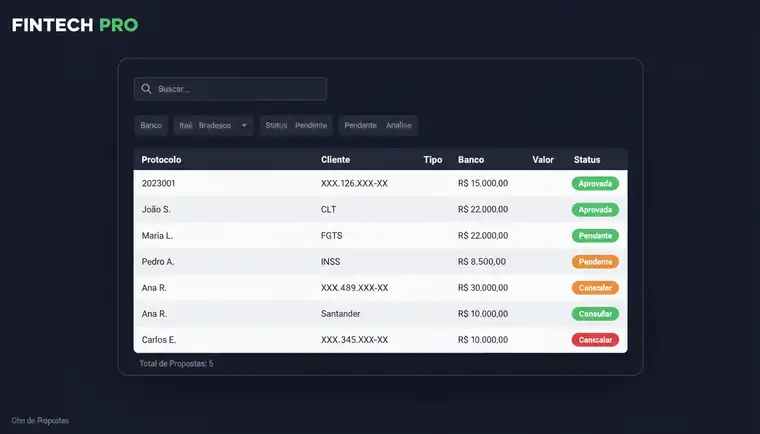
Task: Sort by the Cliente column header
Action: [x=335, y=160]
